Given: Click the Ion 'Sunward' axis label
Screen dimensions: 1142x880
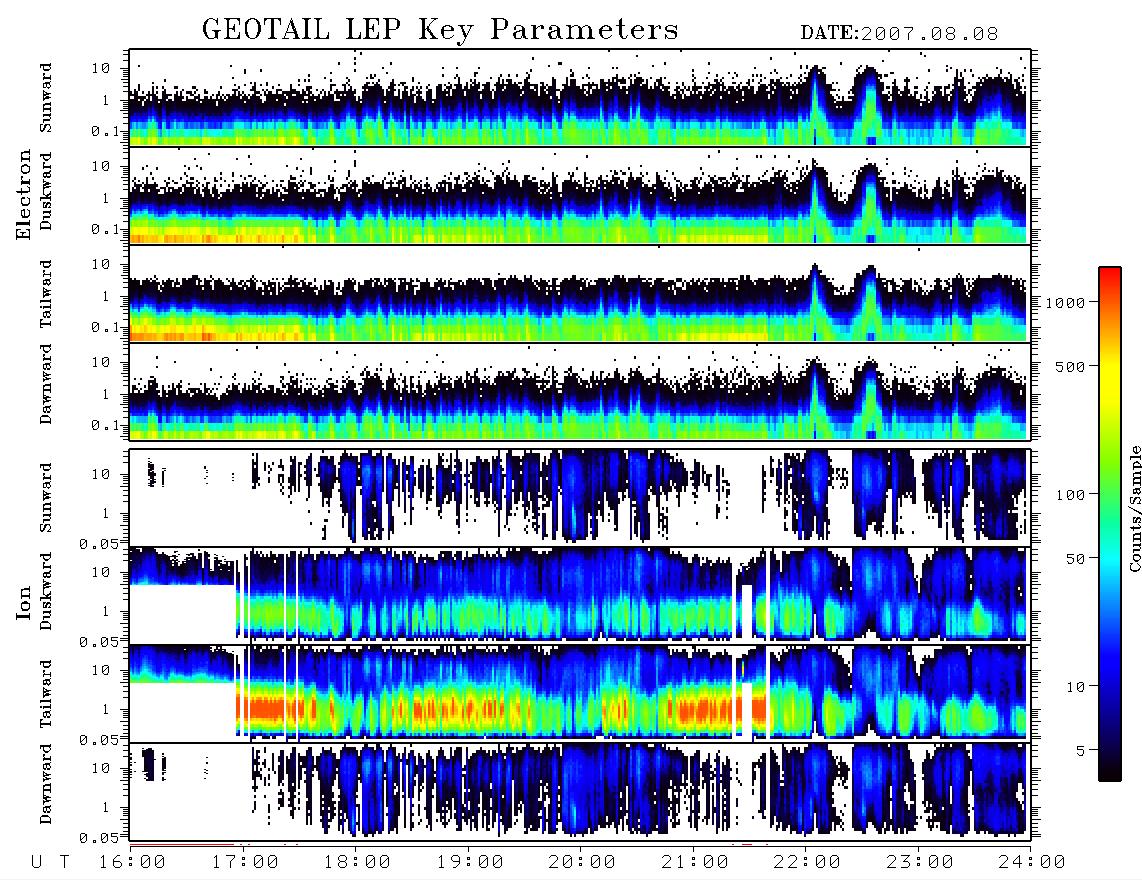Looking at the screenshot, I should [x=46, y=497].
